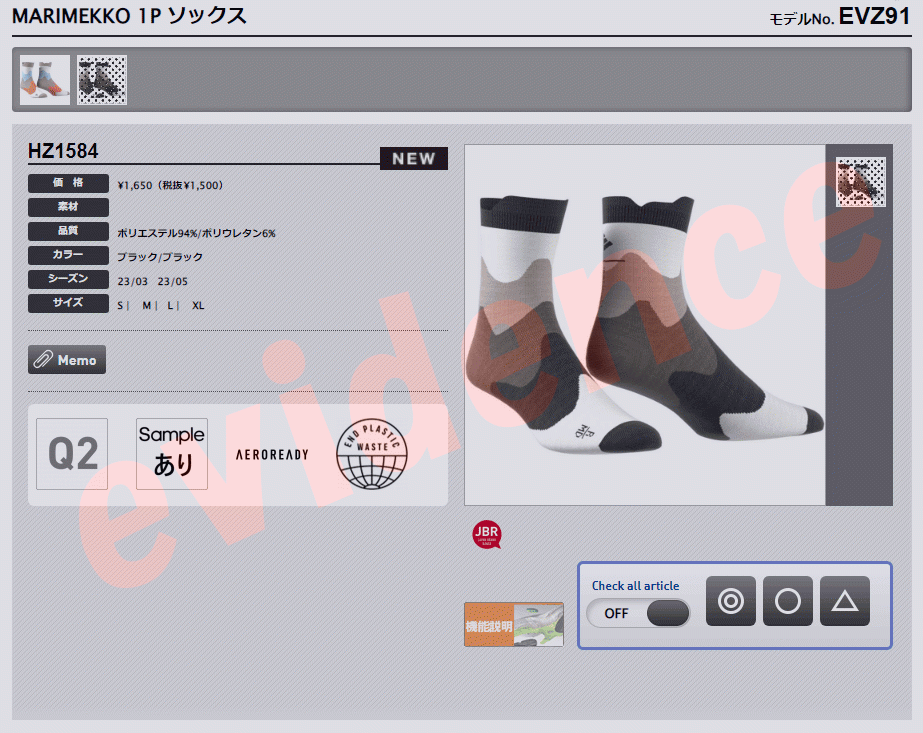Select the colorful socks thumbnail in top strip
Viewport: 923px width, 733px height.
pos(45,80)
